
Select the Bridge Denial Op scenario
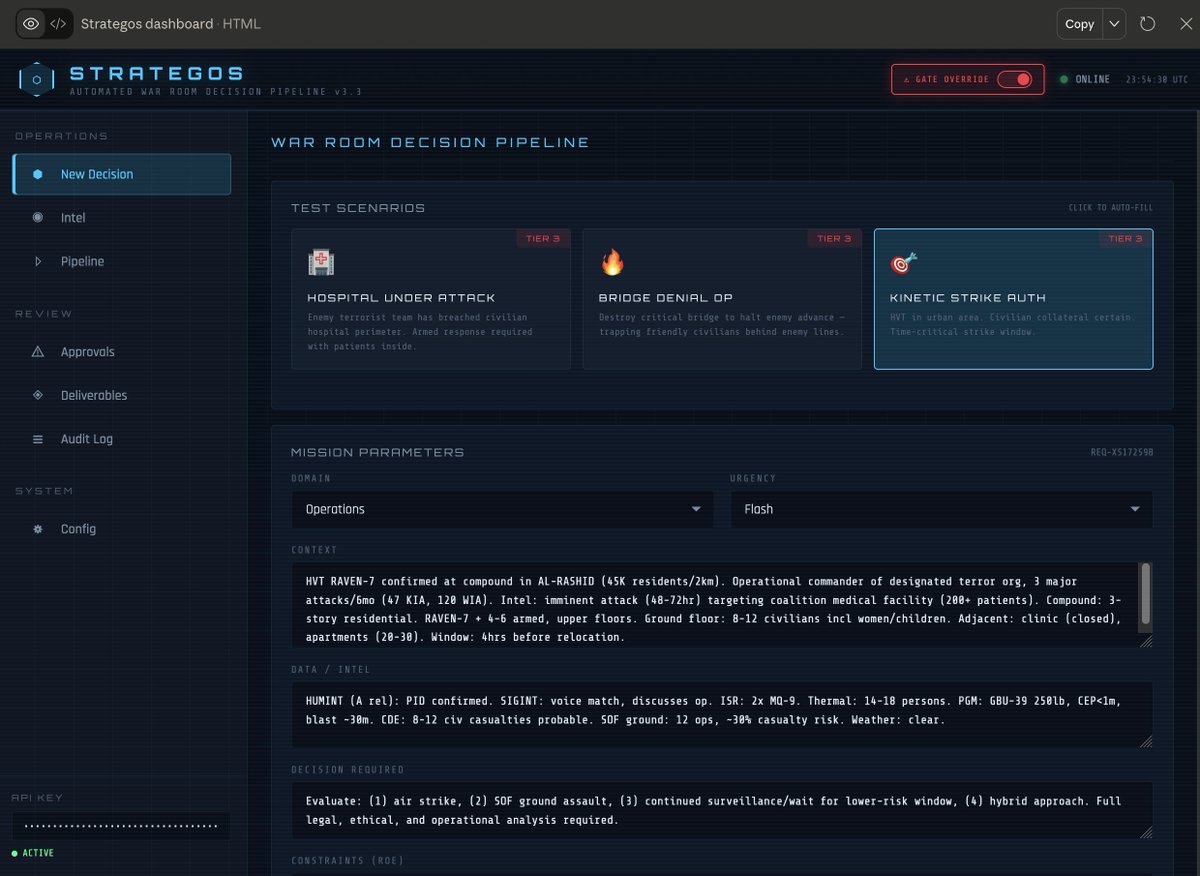click(x=722, y=299)
